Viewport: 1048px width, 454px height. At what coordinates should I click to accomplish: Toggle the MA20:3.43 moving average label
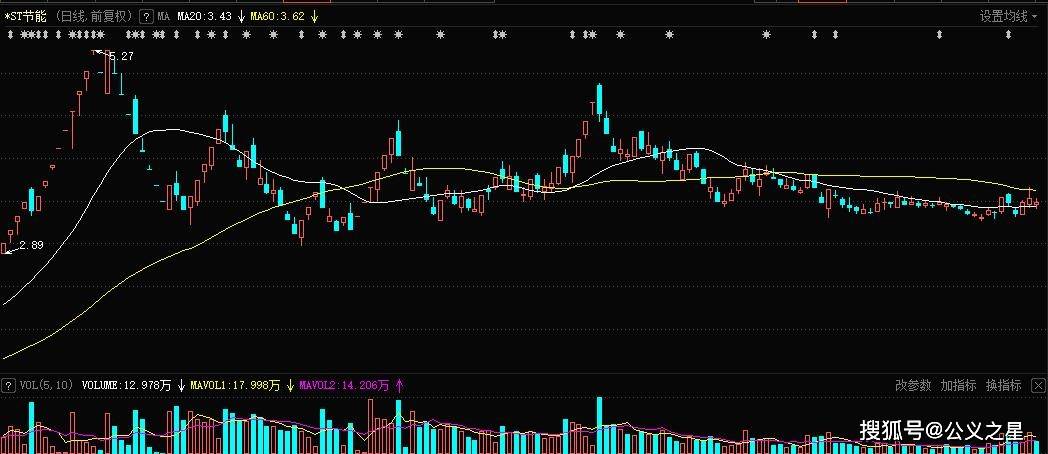tap(205, 16)
